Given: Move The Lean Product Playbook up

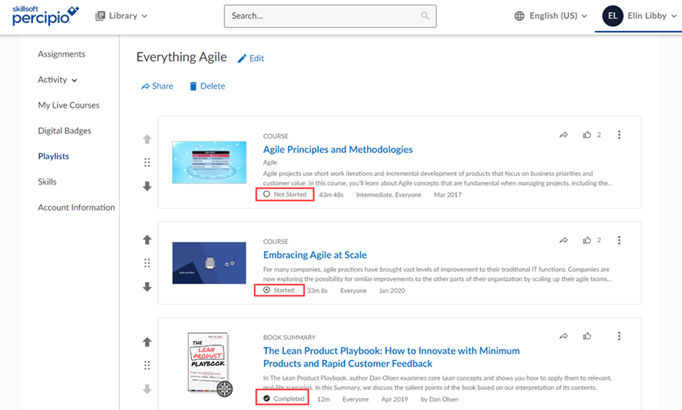Looking at the screenshot, I should [x=147, y=342].
